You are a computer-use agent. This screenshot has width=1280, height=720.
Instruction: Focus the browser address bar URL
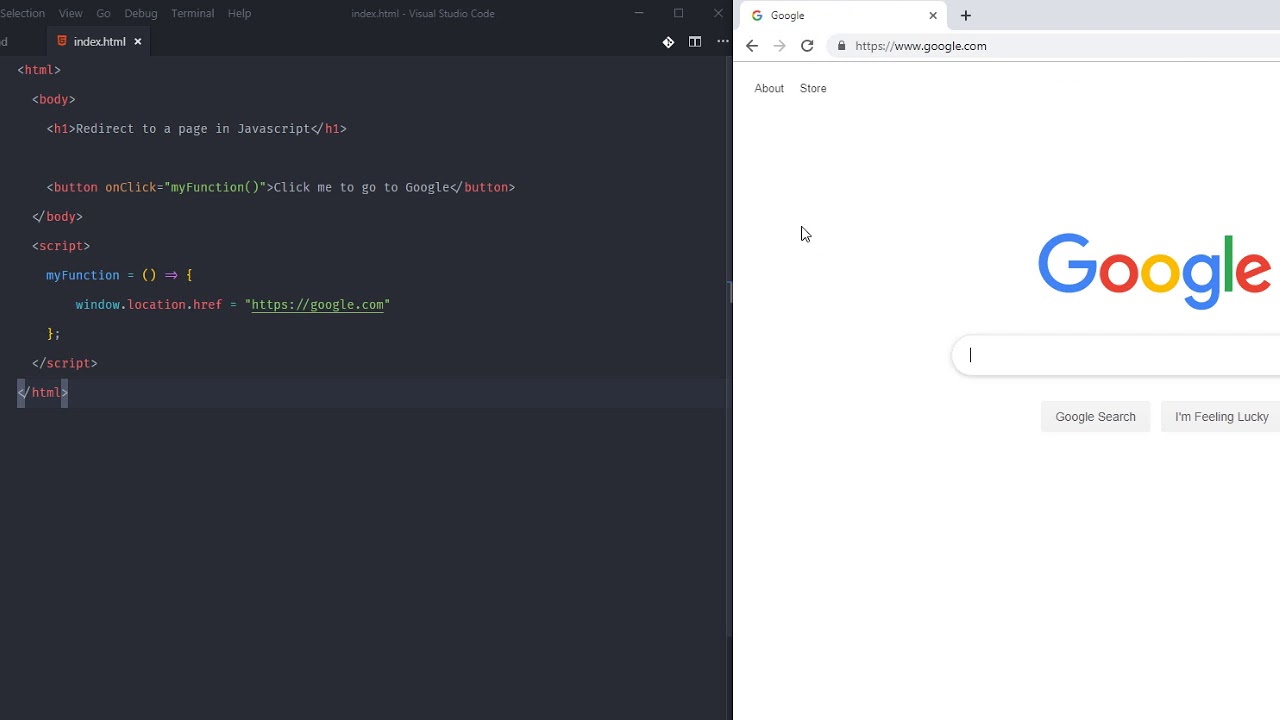click(921, 46)
